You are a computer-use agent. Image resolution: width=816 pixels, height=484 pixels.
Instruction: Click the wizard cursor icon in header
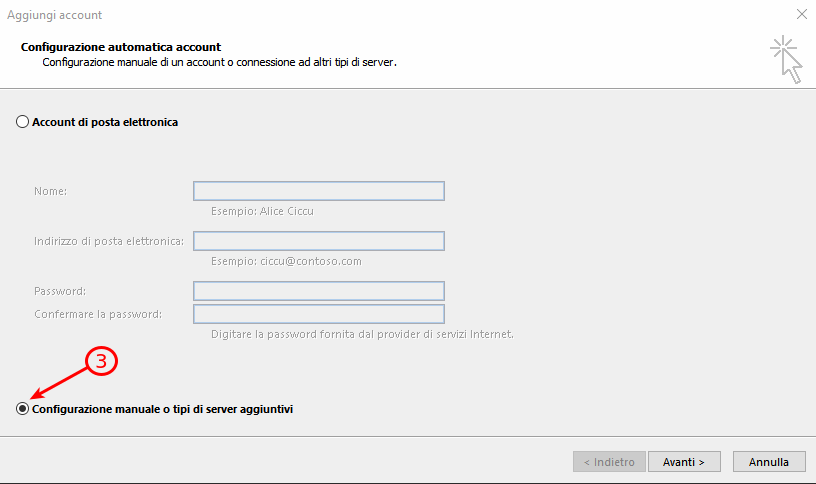(786, 59)
